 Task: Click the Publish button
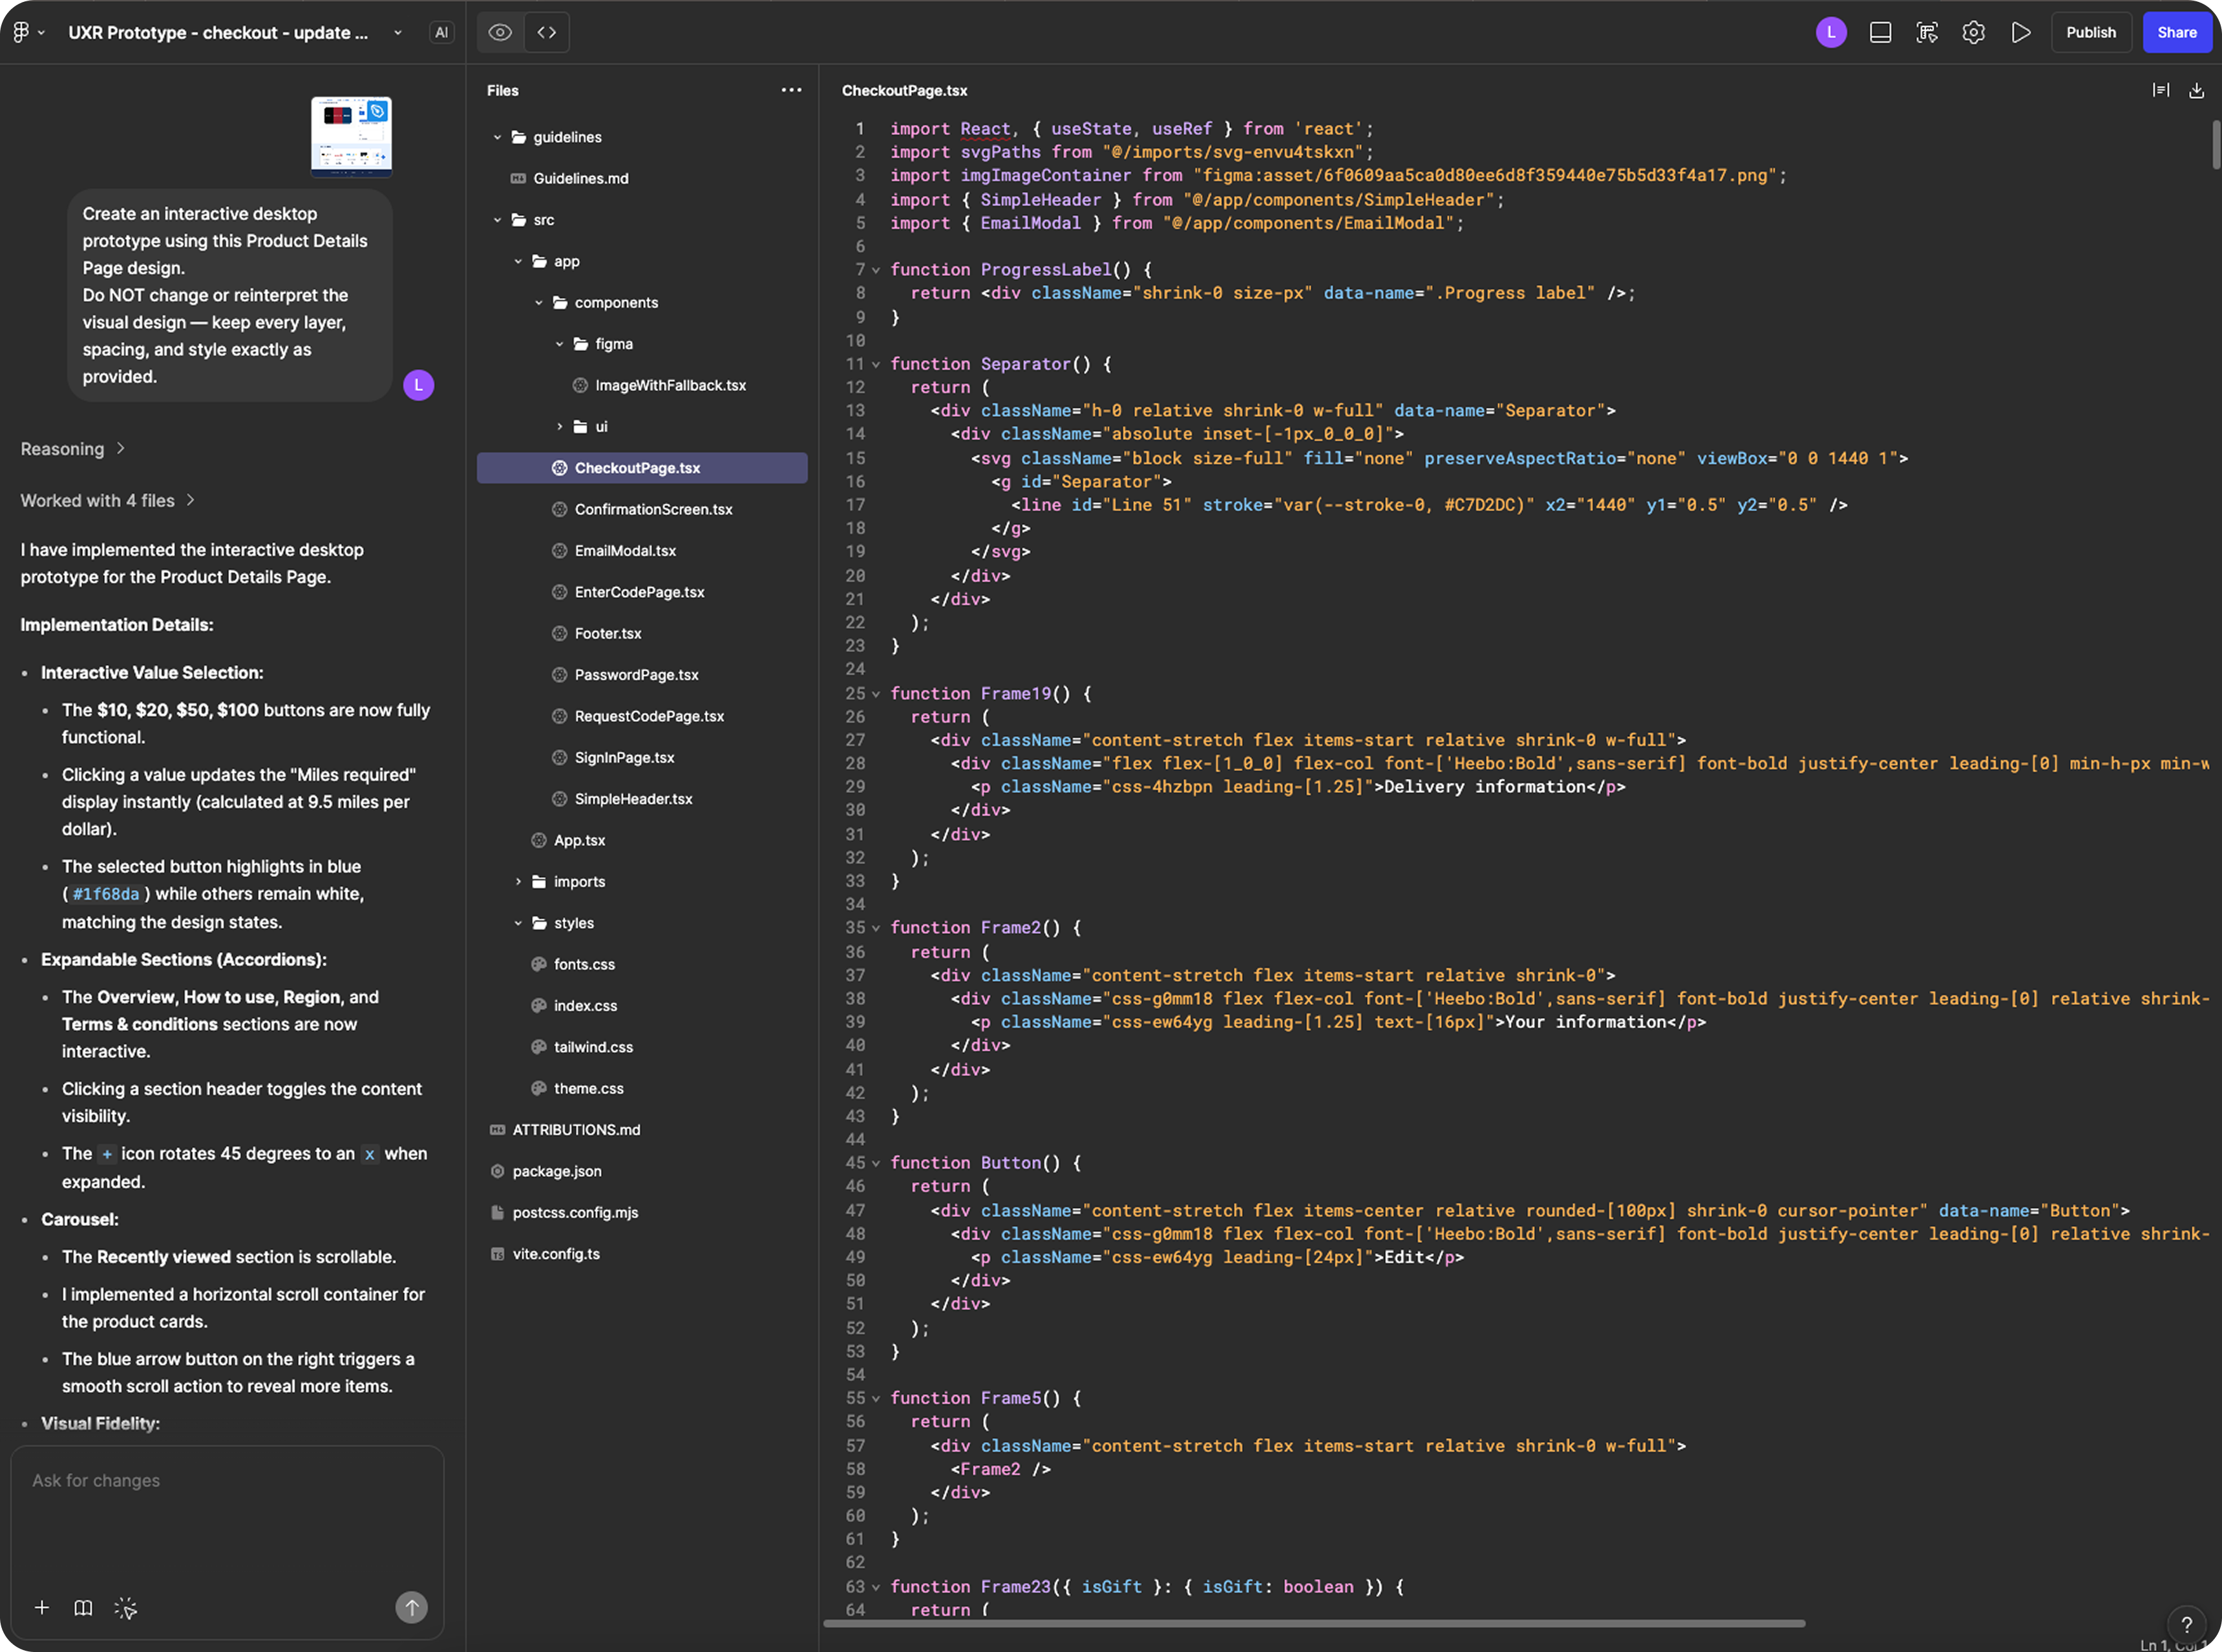click(x=2090, y=32)
